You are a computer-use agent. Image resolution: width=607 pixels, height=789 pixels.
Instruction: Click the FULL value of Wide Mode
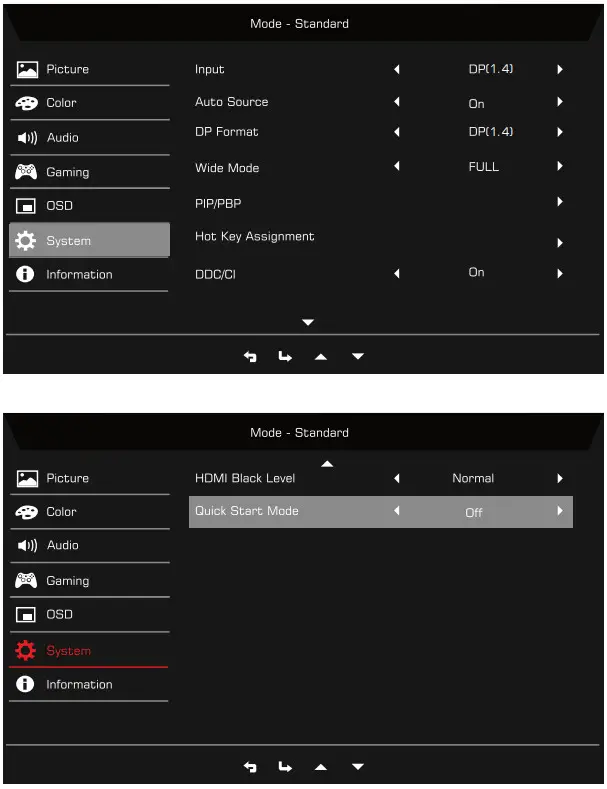[484, 167]
